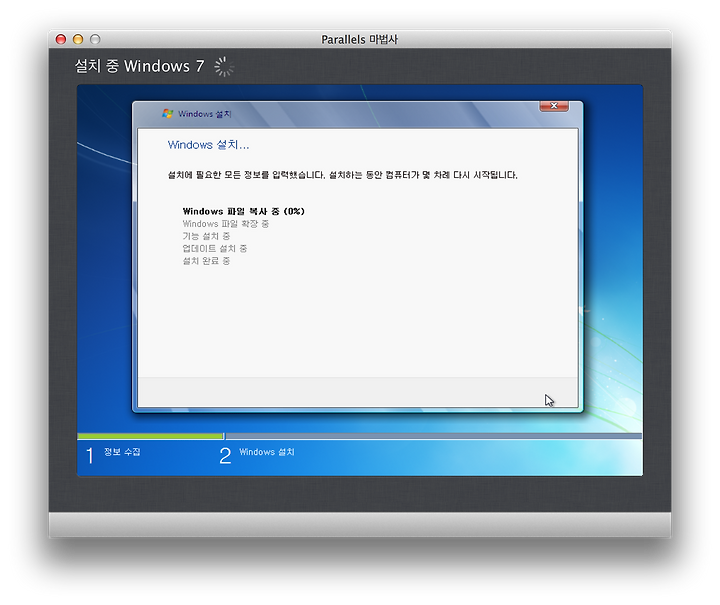The image size is (720, 605).
Task: Click the 'Parallels 마법사' window title
Action: tap(360, 39)
